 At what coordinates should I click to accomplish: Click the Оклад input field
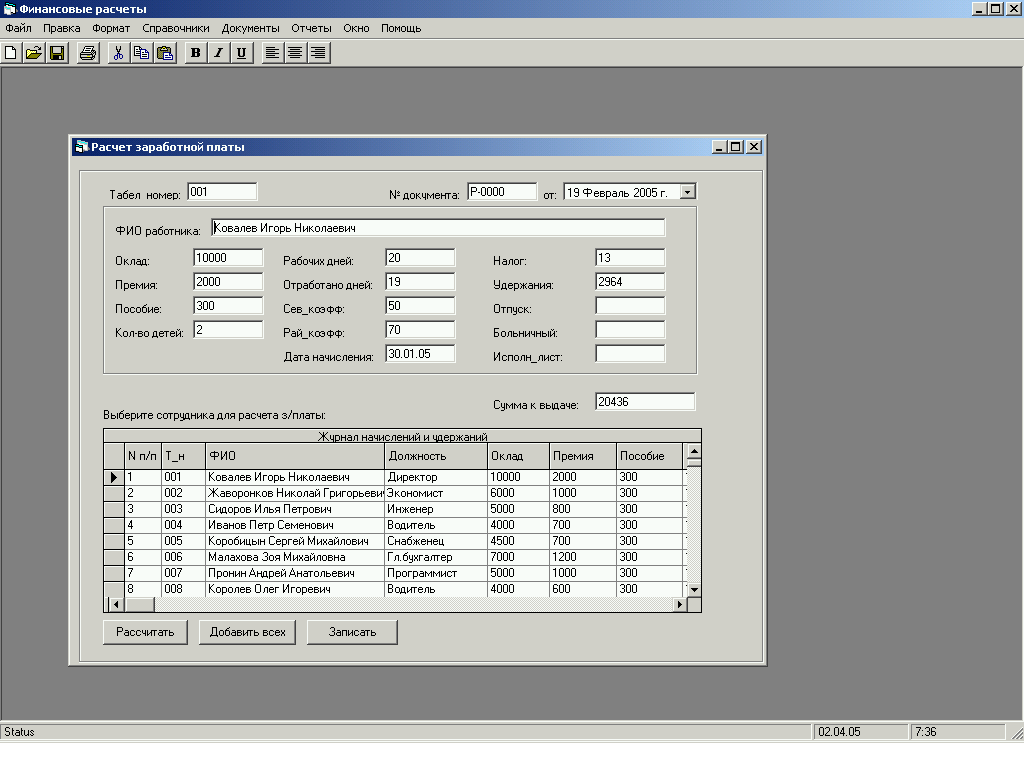coord(228,258)
